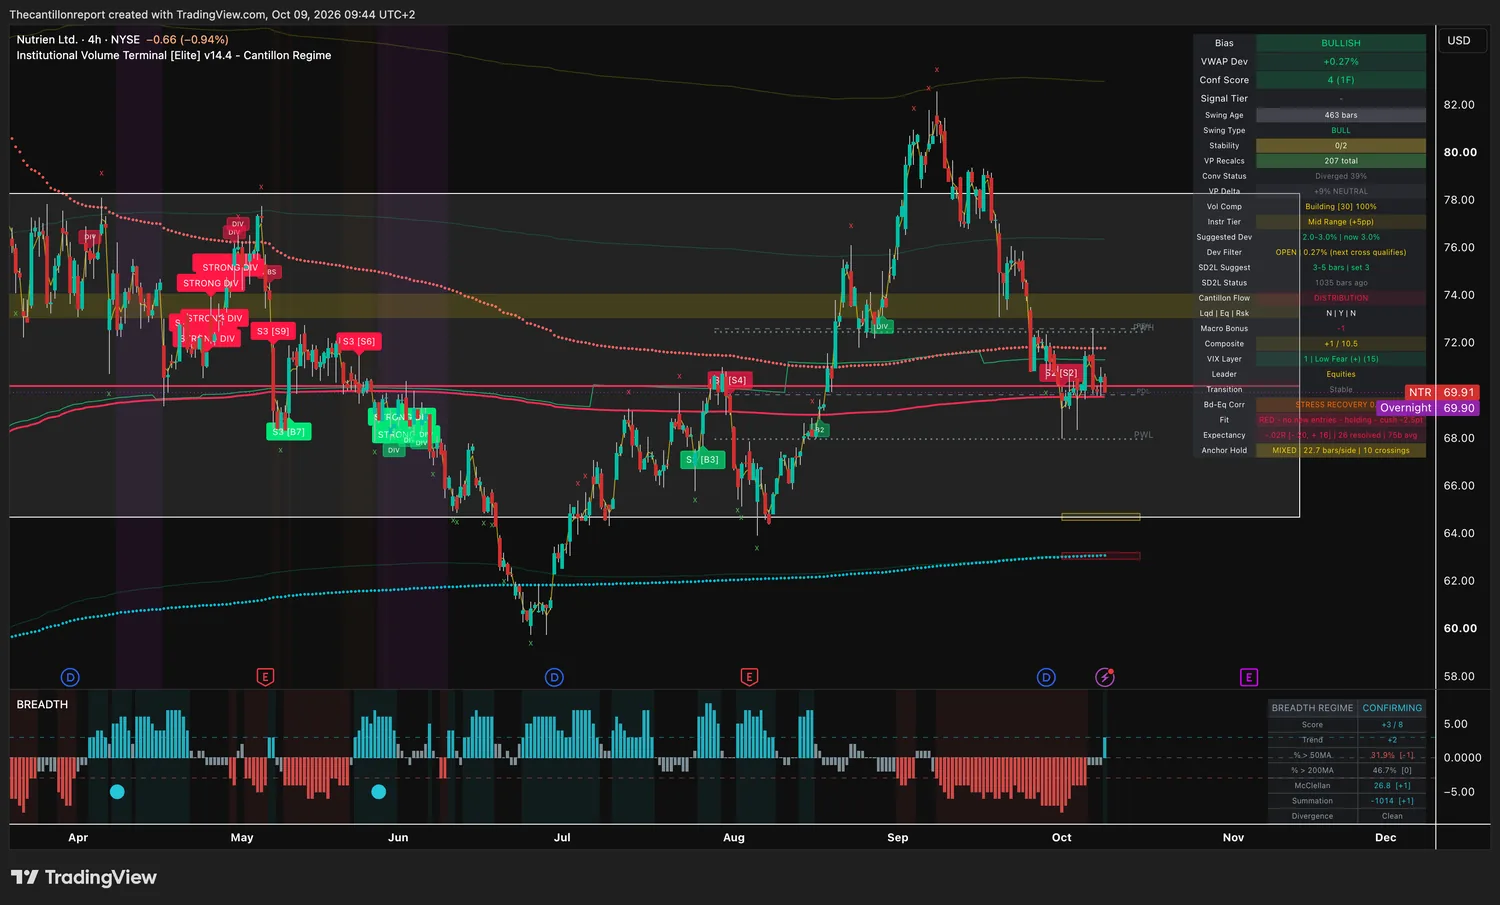Image resolution: width=1500 pixels, height=905 pixels.
Task: Click the Composite value +1 / 10.5
Action: (1341, 344)
